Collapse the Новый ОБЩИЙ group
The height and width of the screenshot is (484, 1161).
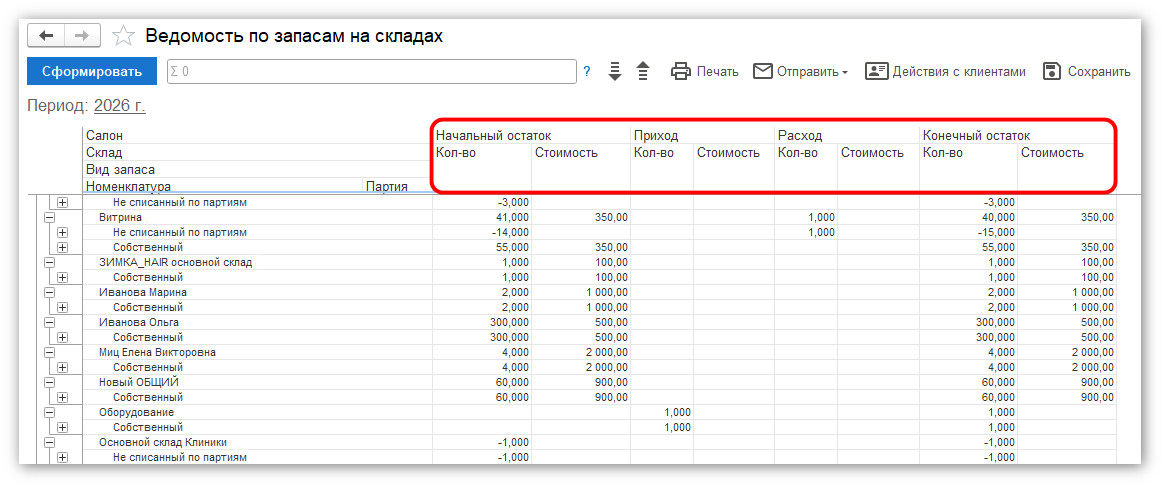click(x=50, y=382)
